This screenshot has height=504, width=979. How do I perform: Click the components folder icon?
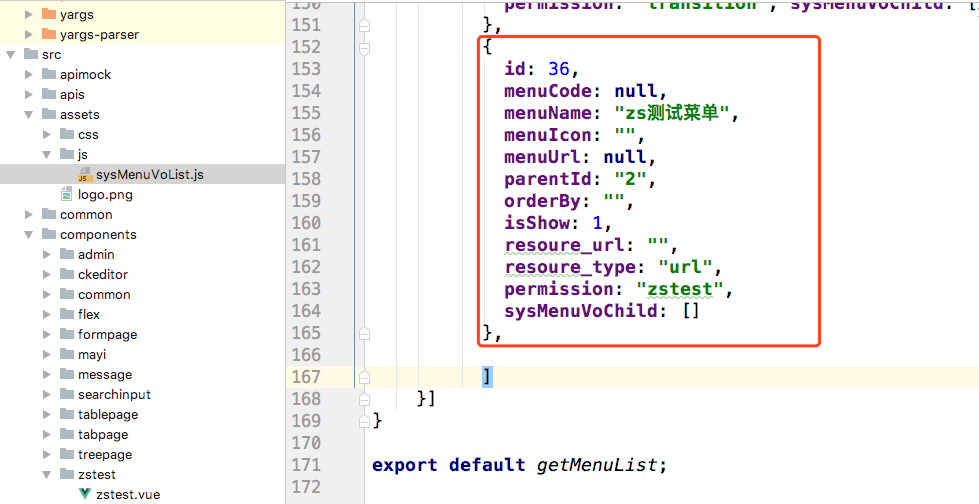pyautogui.click(x=49, y=234)
